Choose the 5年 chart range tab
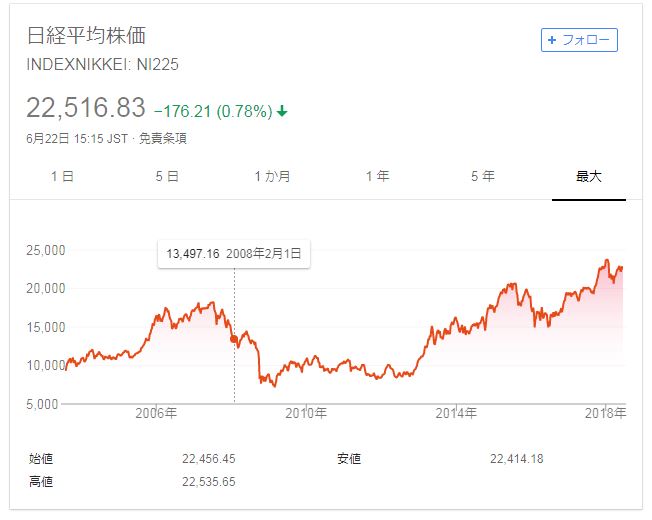 (x=483, y=176)
